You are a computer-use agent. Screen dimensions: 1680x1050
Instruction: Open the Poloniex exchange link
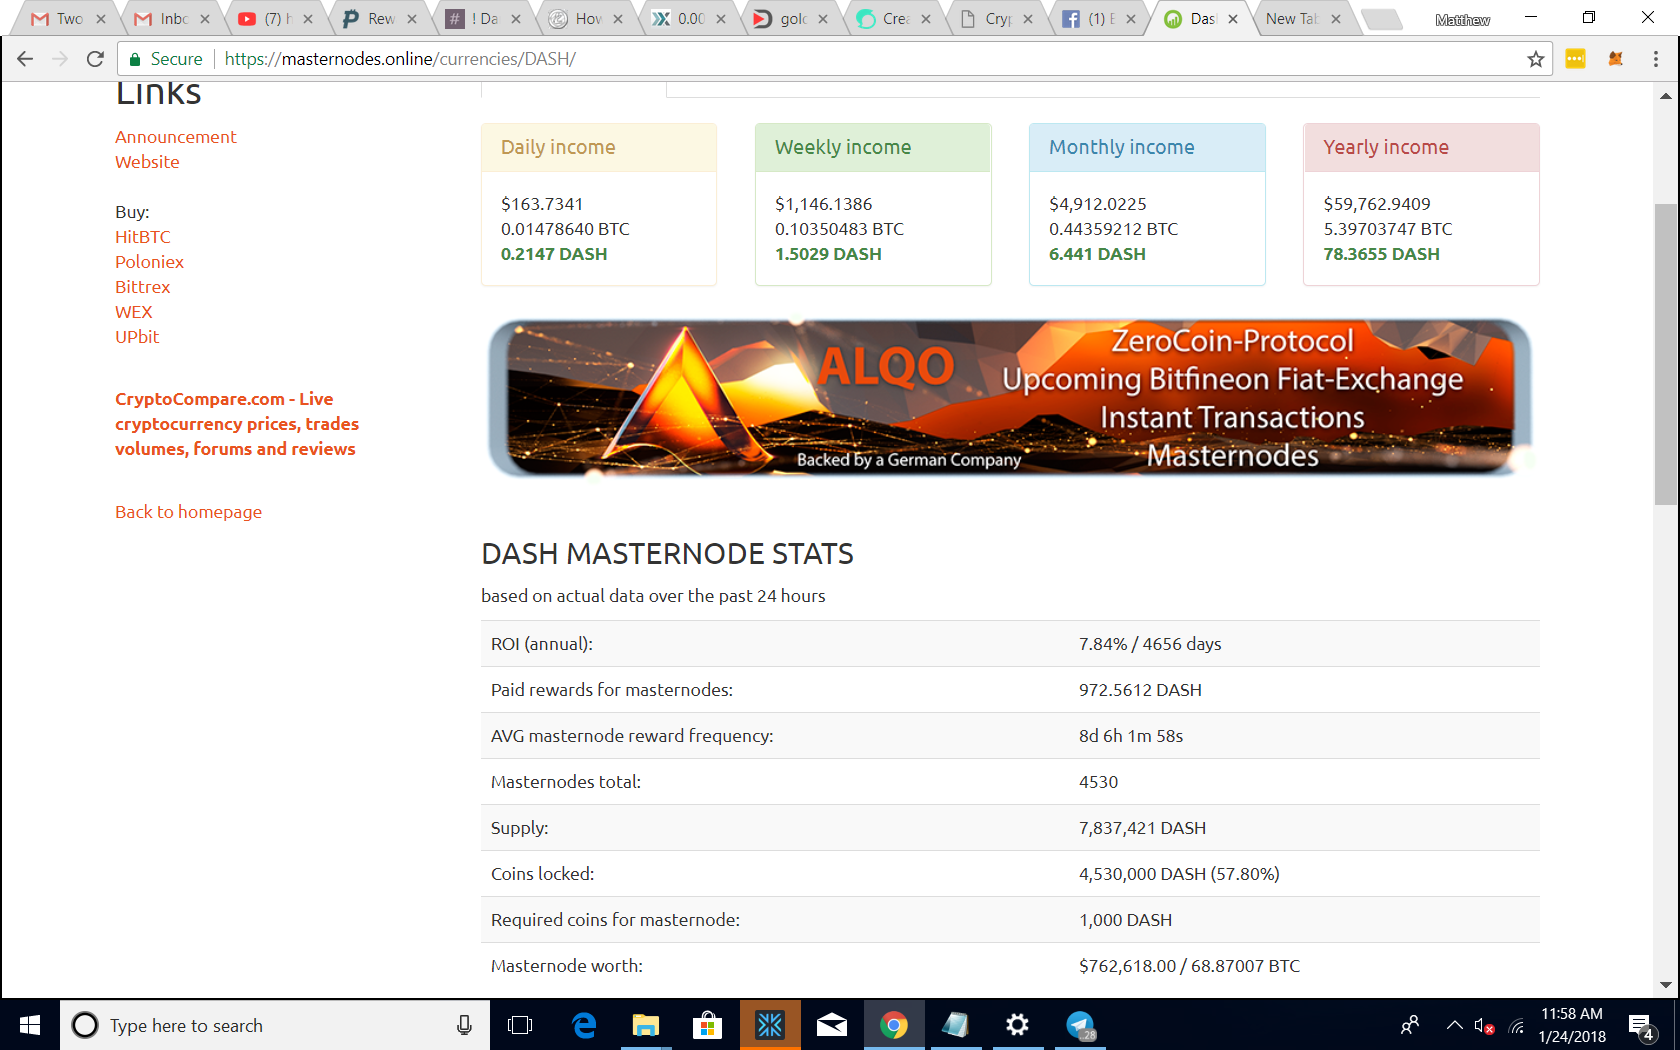[149, 262]
